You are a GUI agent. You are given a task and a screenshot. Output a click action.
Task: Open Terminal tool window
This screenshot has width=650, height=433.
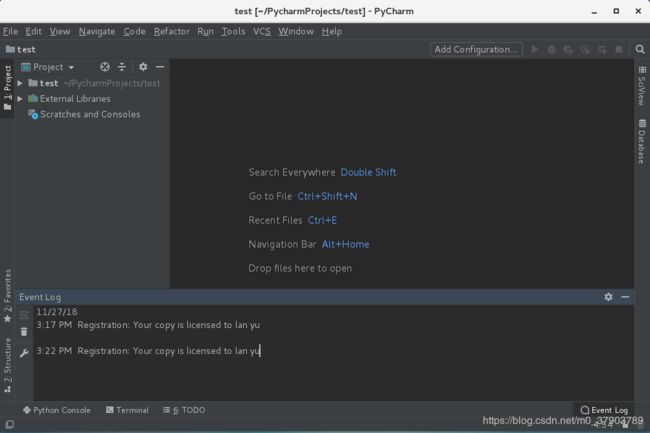(127, 410)
